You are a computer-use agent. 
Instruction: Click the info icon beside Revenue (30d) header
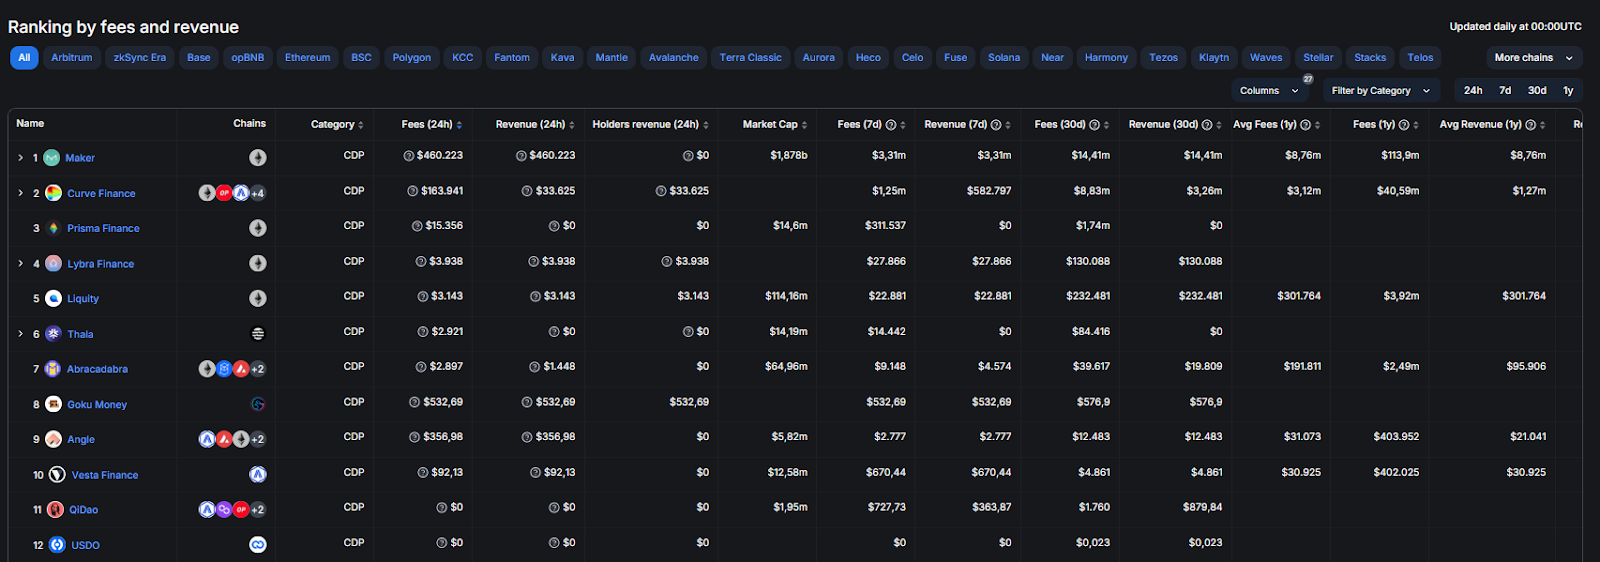(1207, 125)
